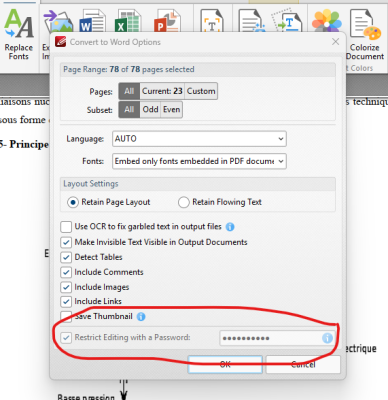Open the Fonts embedding dropdown

tap(199, 161)
